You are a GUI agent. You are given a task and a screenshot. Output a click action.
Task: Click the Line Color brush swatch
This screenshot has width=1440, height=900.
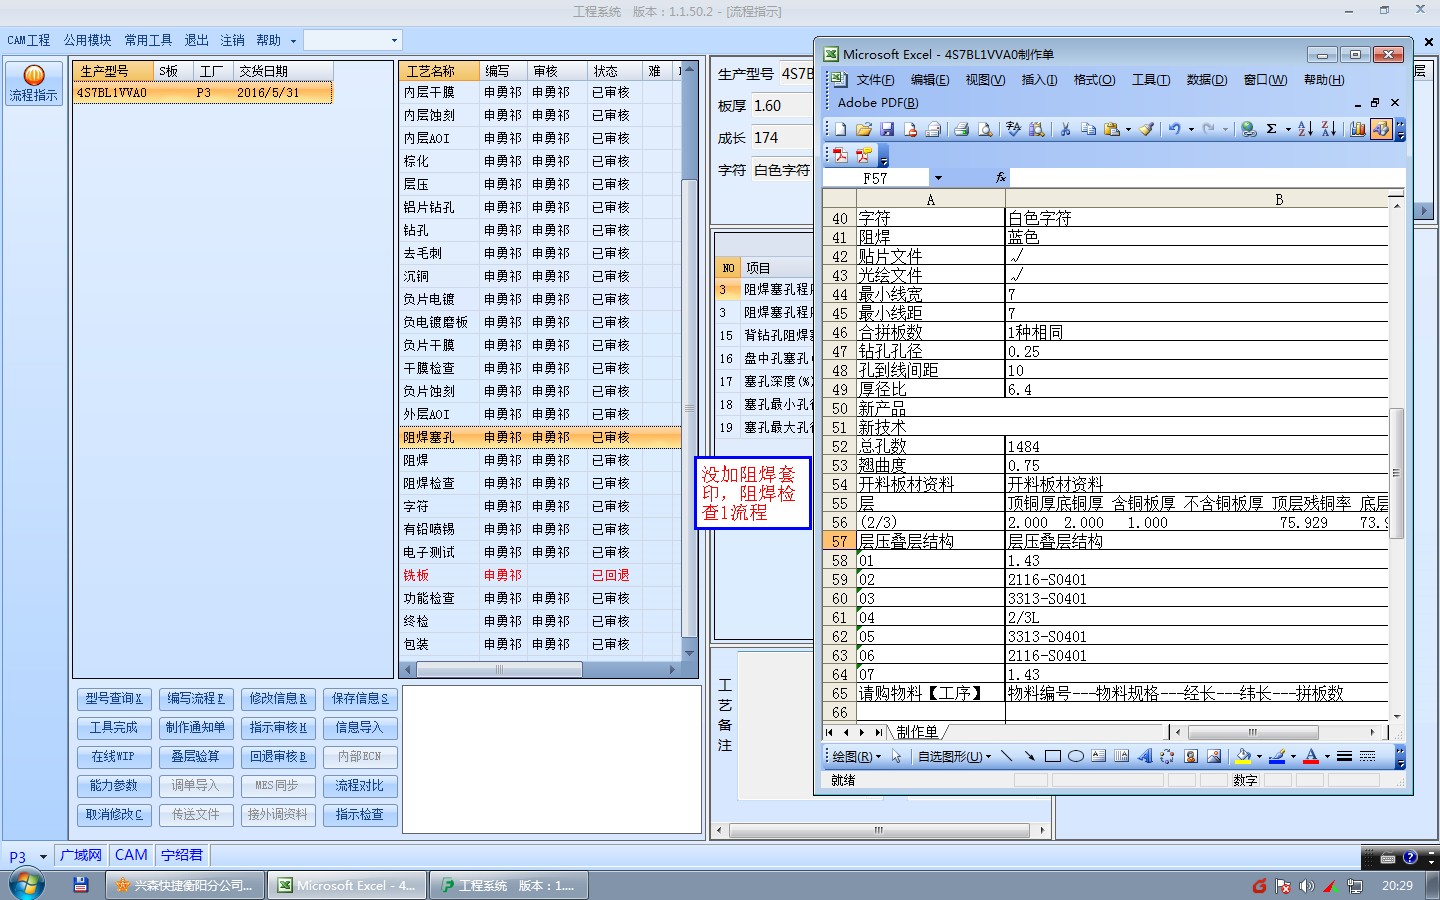(x=1277, y=756)
